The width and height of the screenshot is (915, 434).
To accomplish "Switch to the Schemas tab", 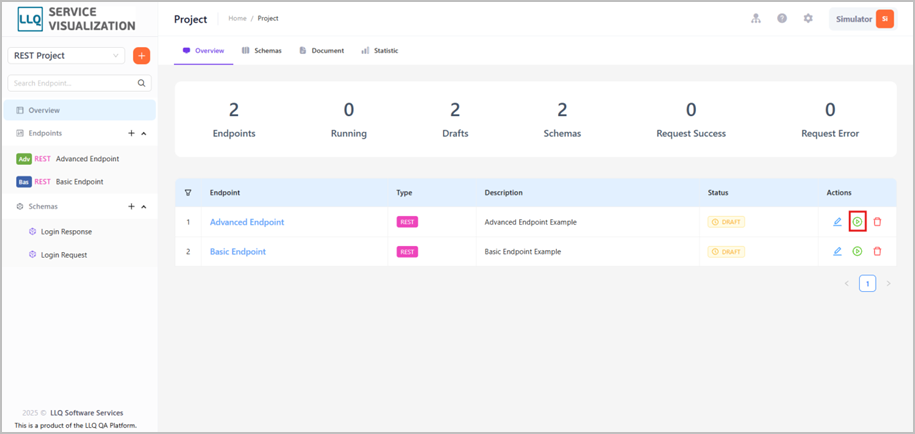I will pos(261,51).
